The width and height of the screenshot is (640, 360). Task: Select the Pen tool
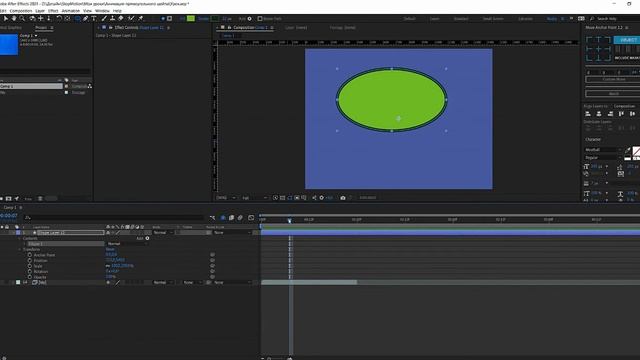pyautogui.click(x=85, y=18)
